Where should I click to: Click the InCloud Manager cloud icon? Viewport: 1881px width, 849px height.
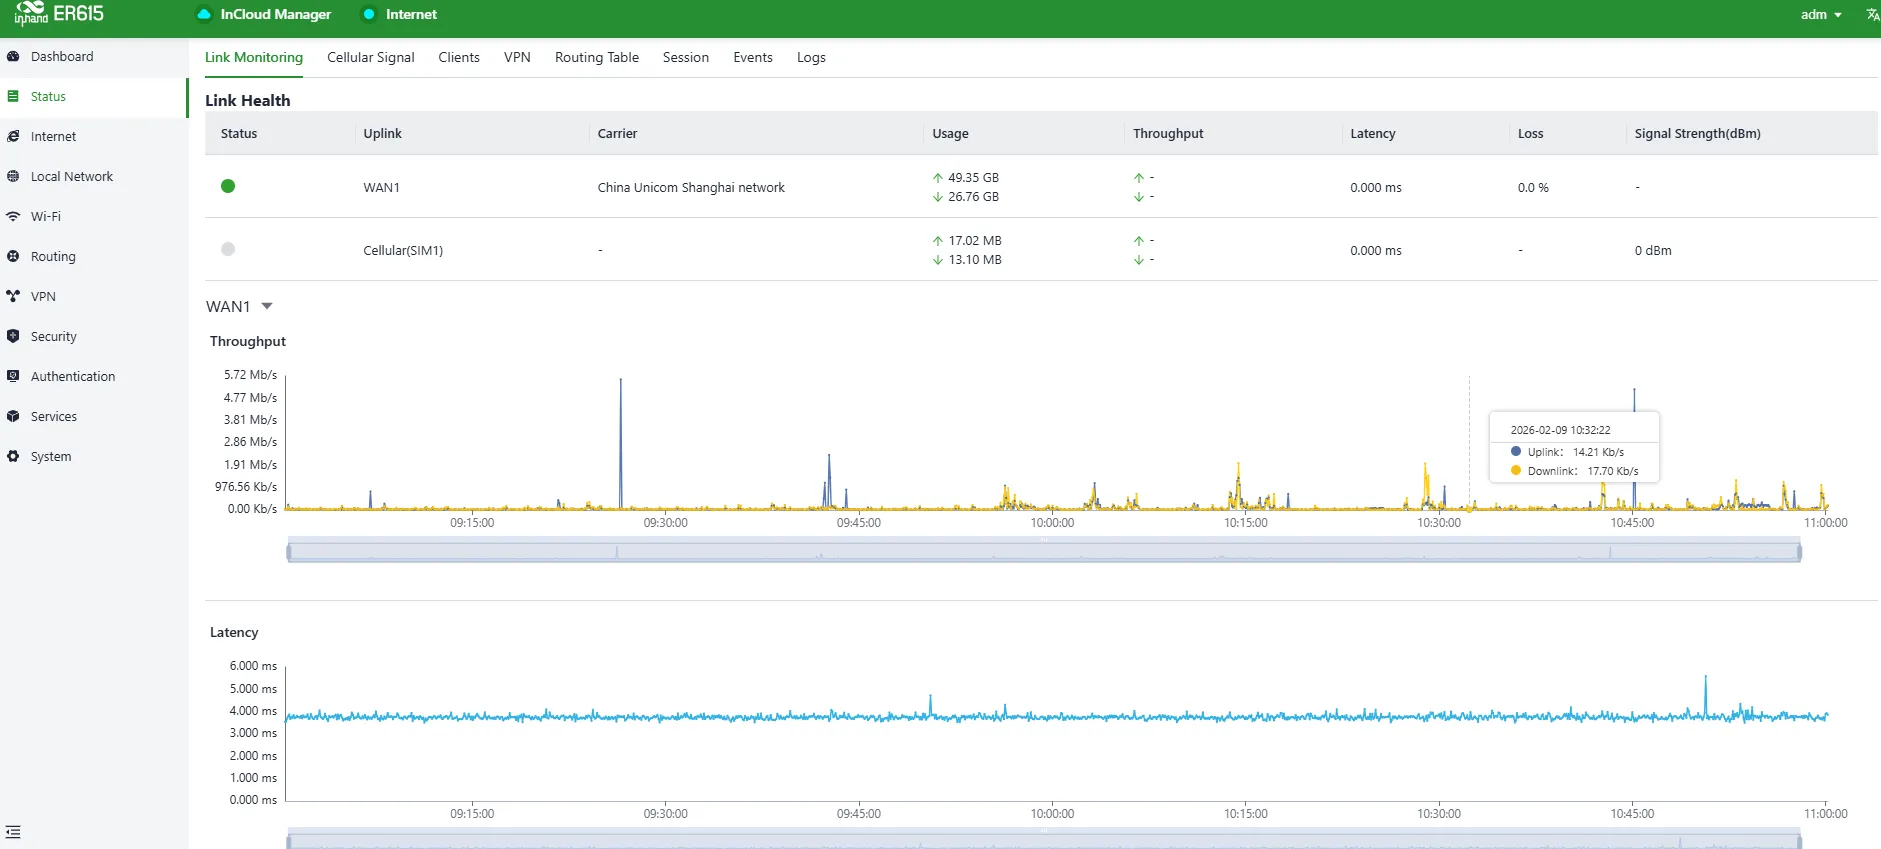pos(204,14)
